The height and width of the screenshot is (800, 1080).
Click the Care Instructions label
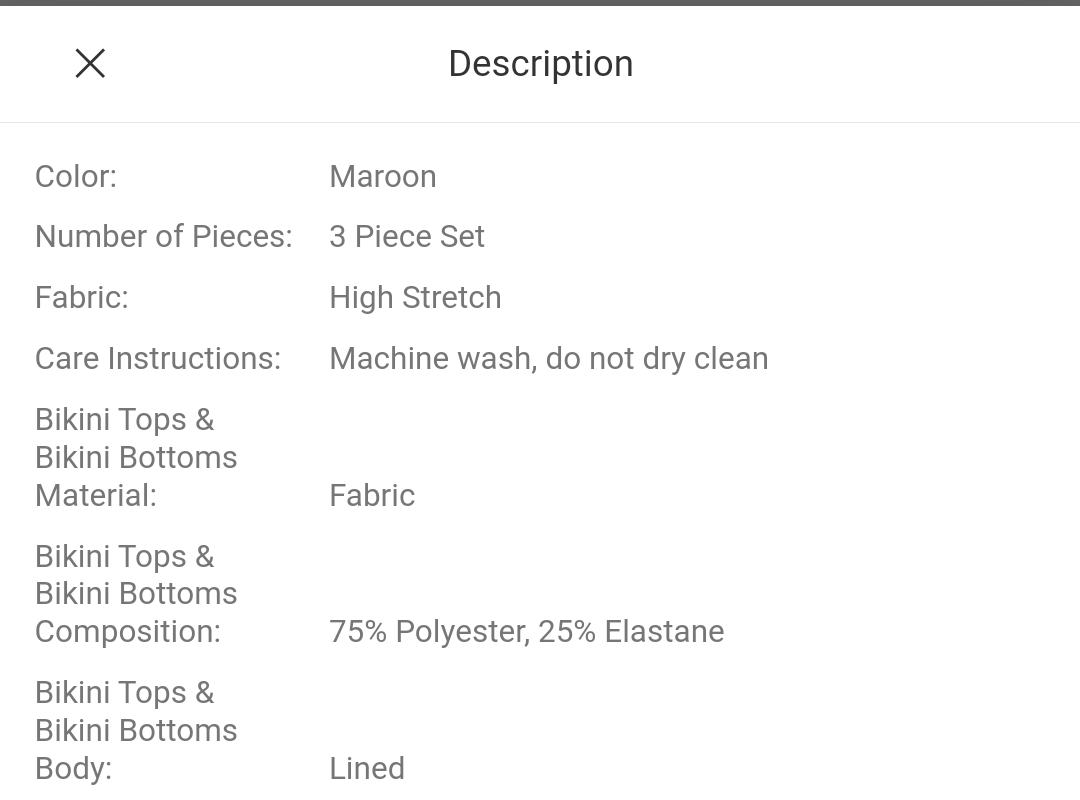click(x=158, y=358)
